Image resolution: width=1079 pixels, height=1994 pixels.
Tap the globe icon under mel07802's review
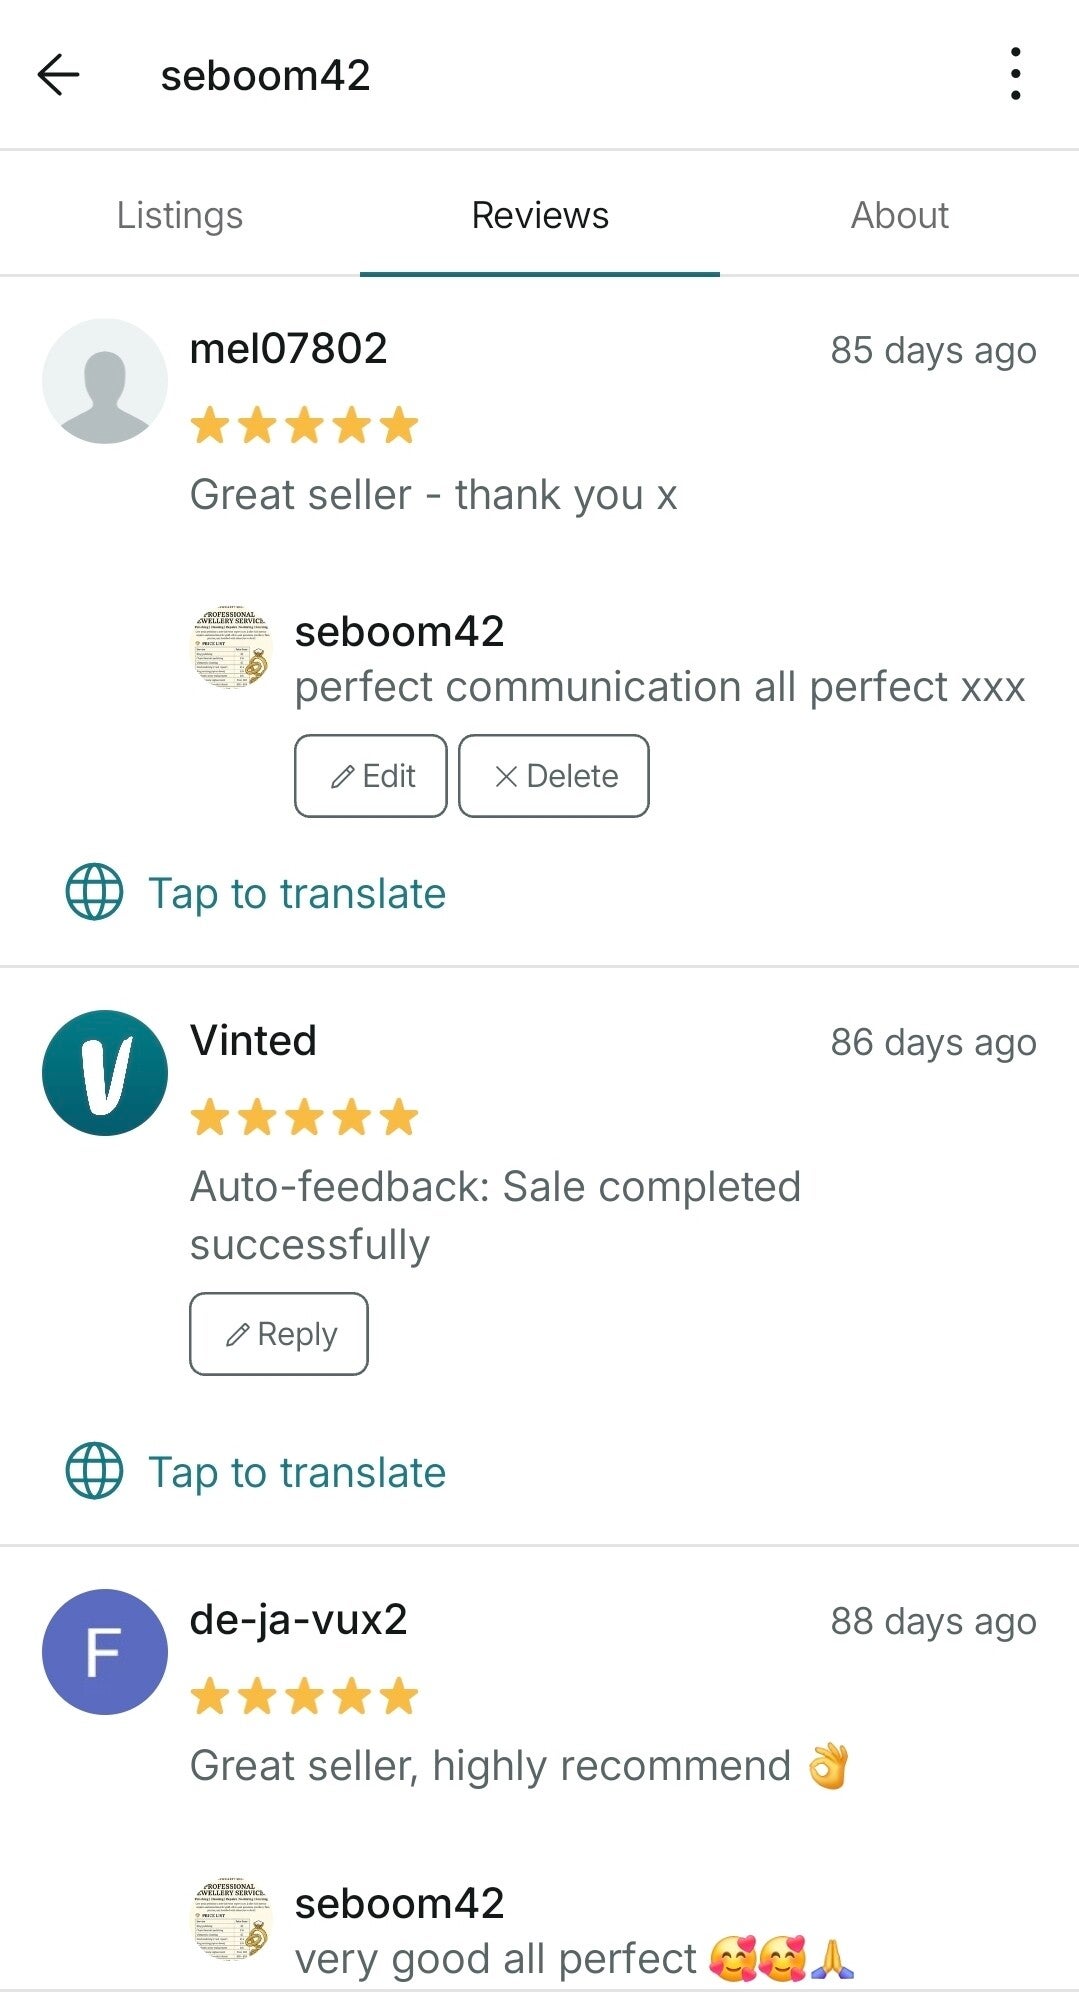(94, 892)
